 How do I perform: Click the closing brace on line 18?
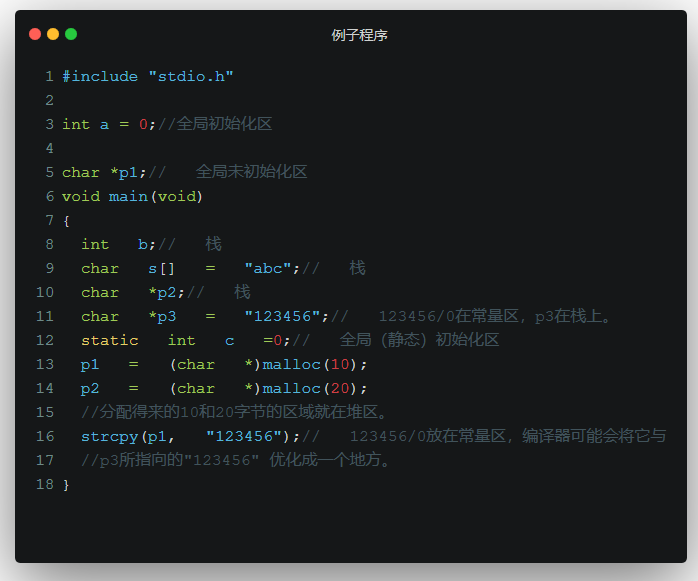pyautogui.click(x=66, y=485)
